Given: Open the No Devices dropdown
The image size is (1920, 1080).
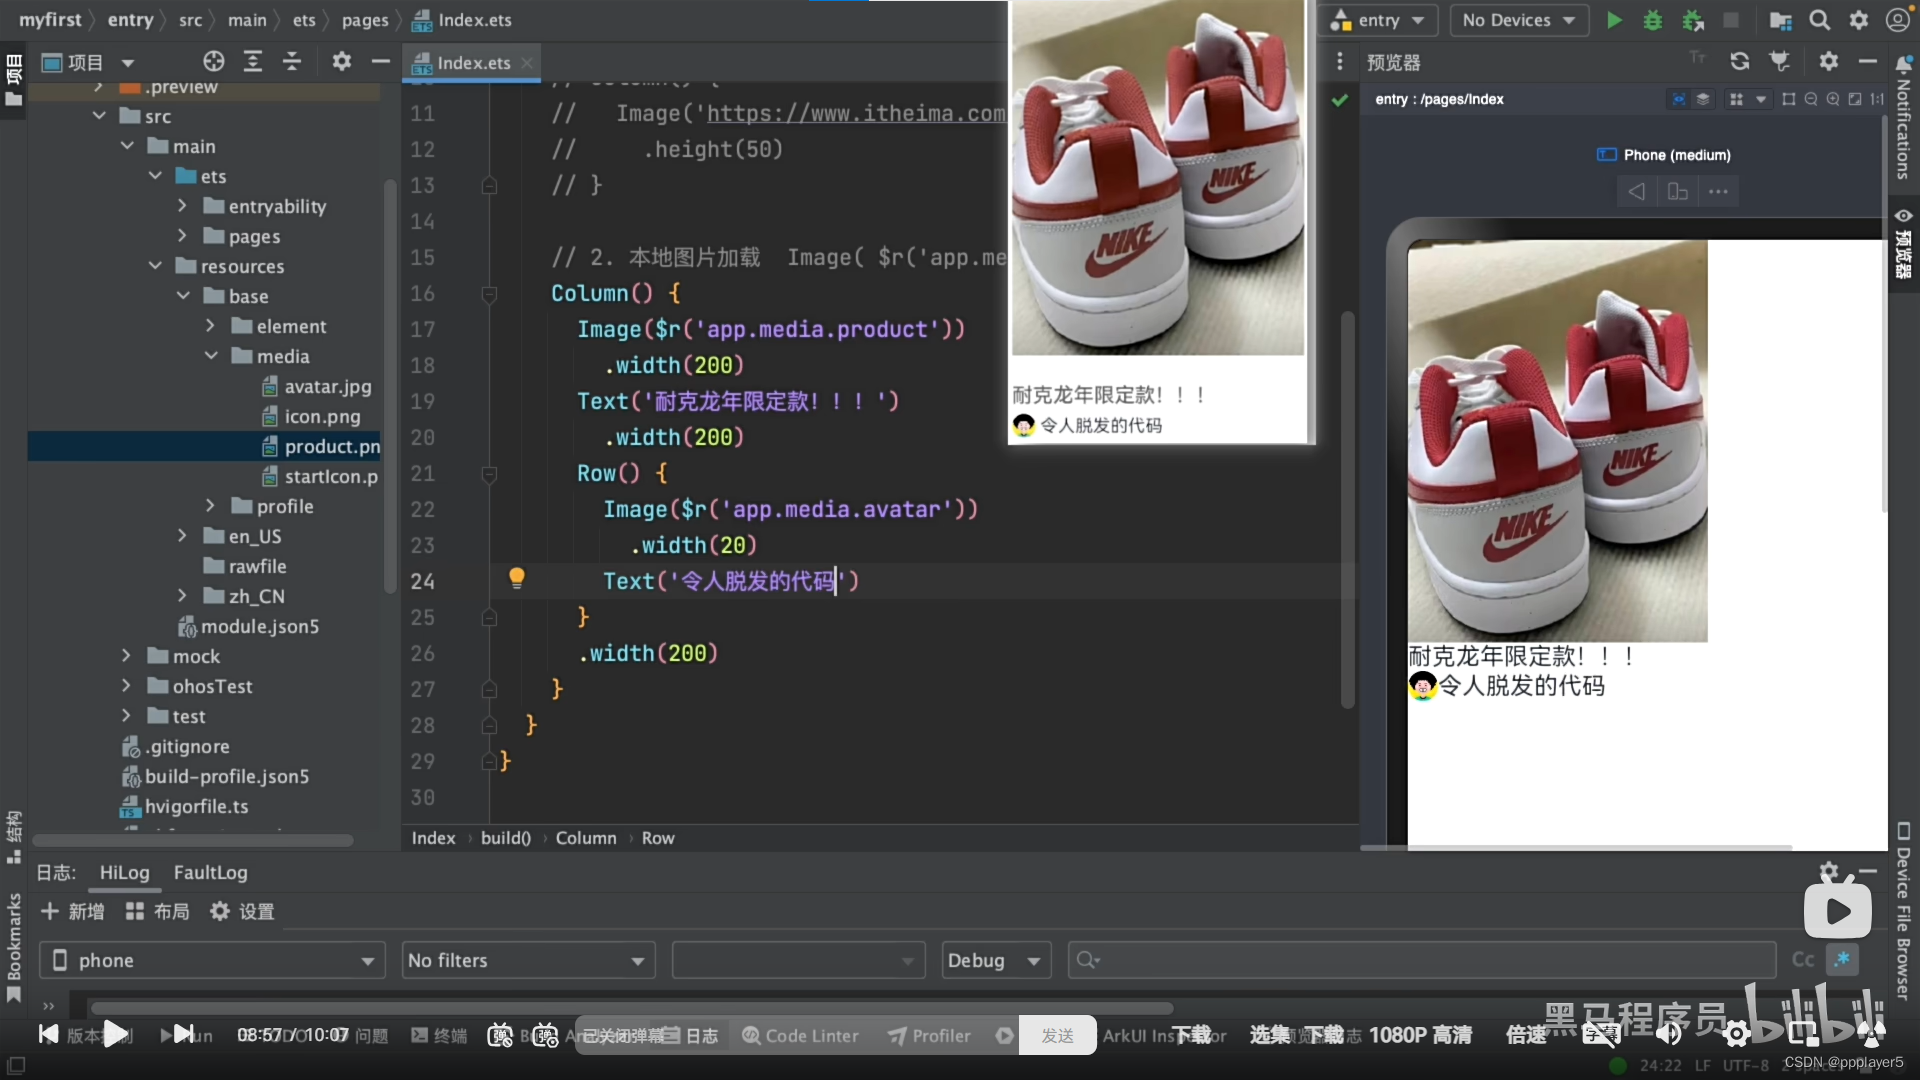Looking at the screenshot, I should [x=1518, y=20].
